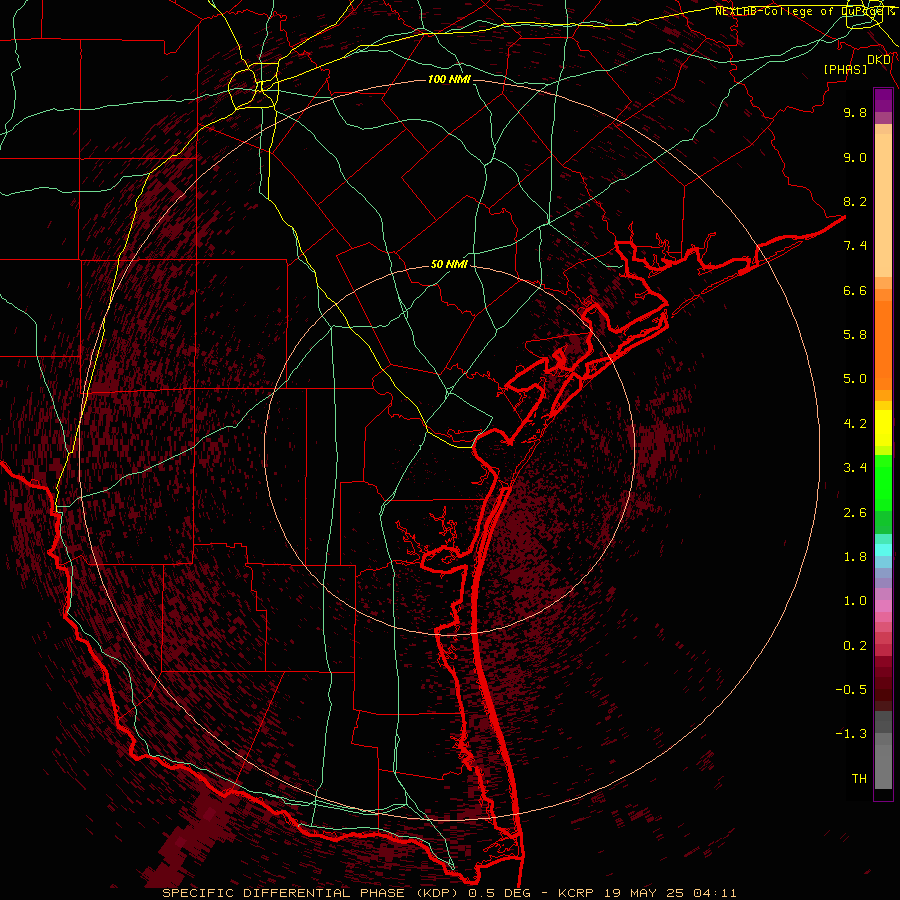Click the "6.6" scale value
The image size is (900, 900).
point(855,290)
